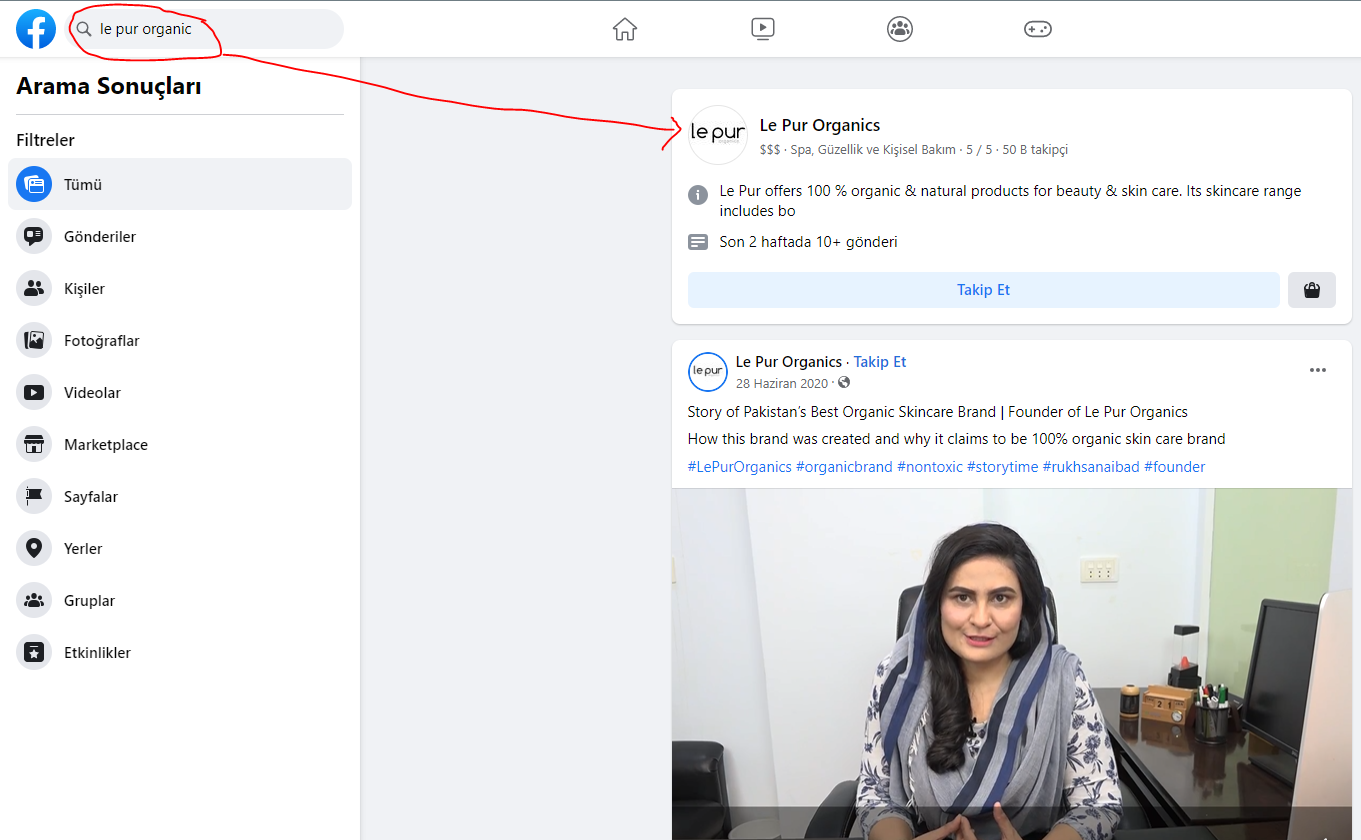Click the page category text 'Spa, Güzellik ve Kişisel Bakım'
Image resolution: width=1361 pixels, height=840 pixels.
tap(874, 150)
